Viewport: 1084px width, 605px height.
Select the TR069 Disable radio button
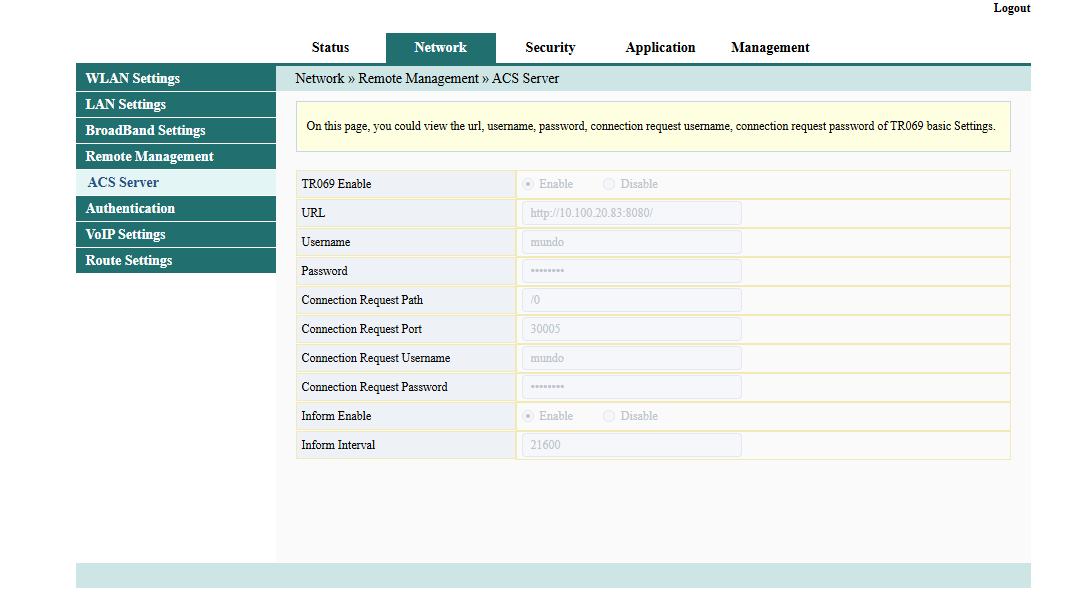[x=608, y=184]
